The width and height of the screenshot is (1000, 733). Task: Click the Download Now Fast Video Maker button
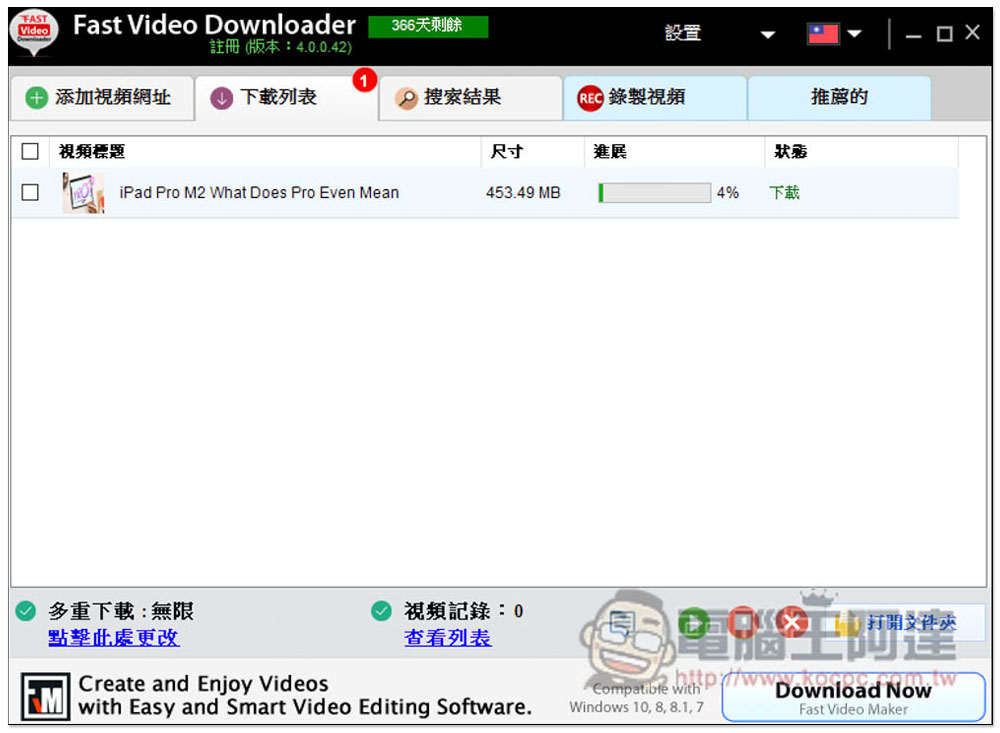click(853, 697)
